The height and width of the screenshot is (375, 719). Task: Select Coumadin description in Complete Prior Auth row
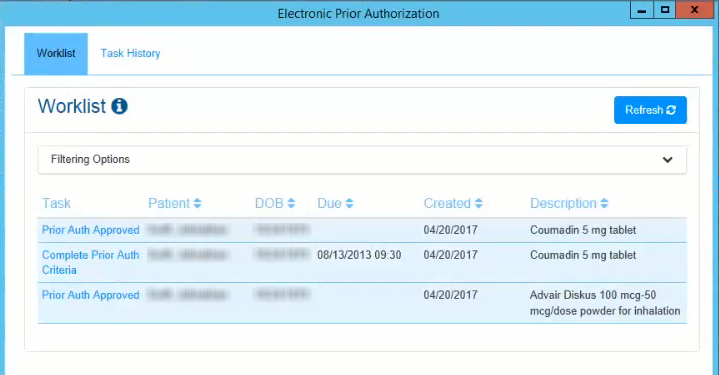coord(583,255)
